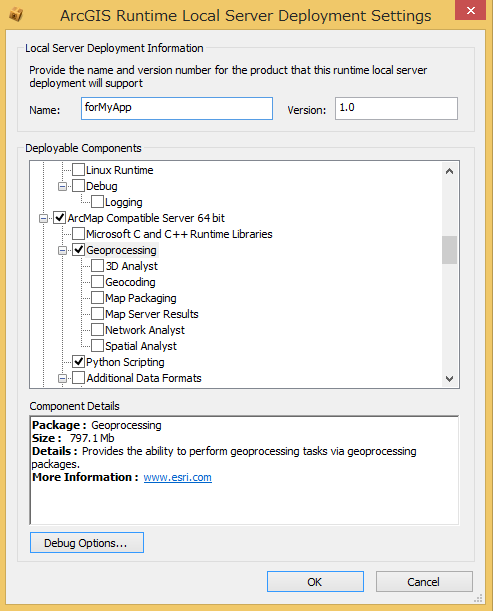Viewport: 493px width, 611px height.
Task: Open Debug Options dialog
Action: click(x=87, y=542)
